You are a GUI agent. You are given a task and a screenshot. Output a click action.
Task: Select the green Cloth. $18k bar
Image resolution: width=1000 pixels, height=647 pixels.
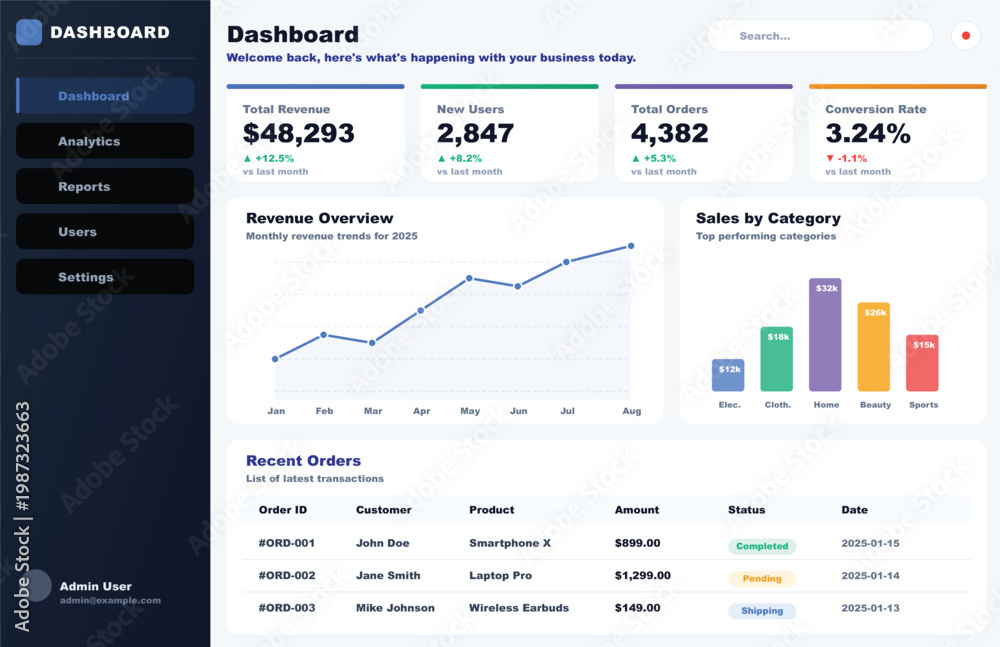click(777, 359)
